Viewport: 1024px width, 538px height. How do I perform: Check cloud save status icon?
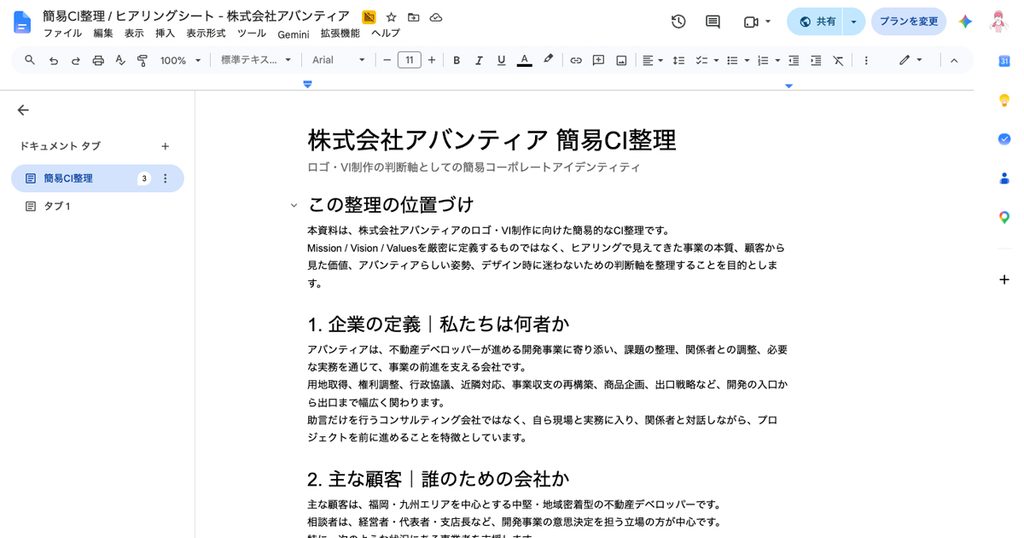(x=436, y=17)
